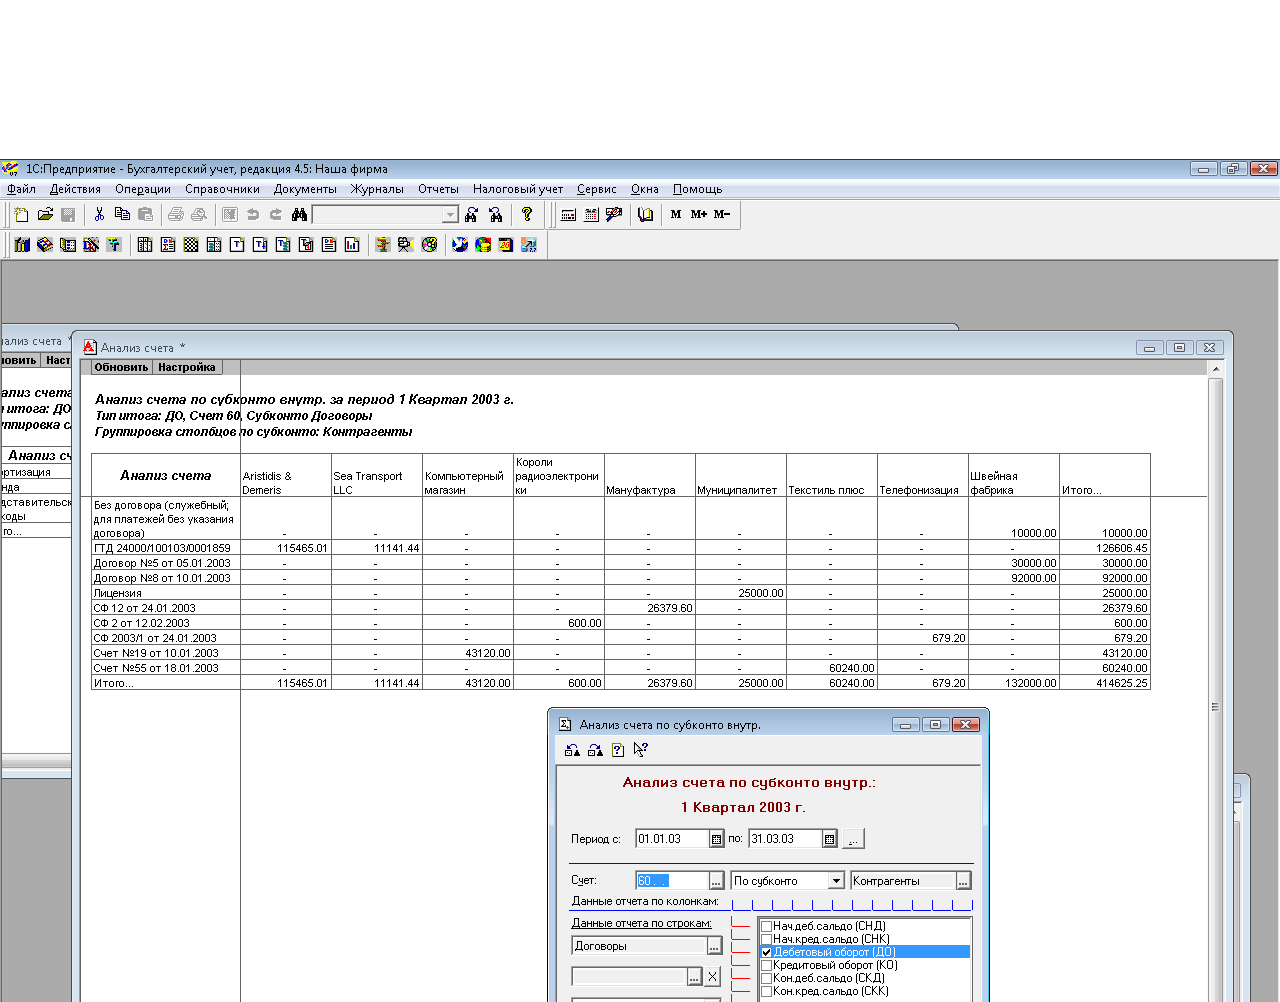Viewport: 1280px width, 1002px height.
Task: Open the Договоры selection ellipsis button
Action: (714, 946)
